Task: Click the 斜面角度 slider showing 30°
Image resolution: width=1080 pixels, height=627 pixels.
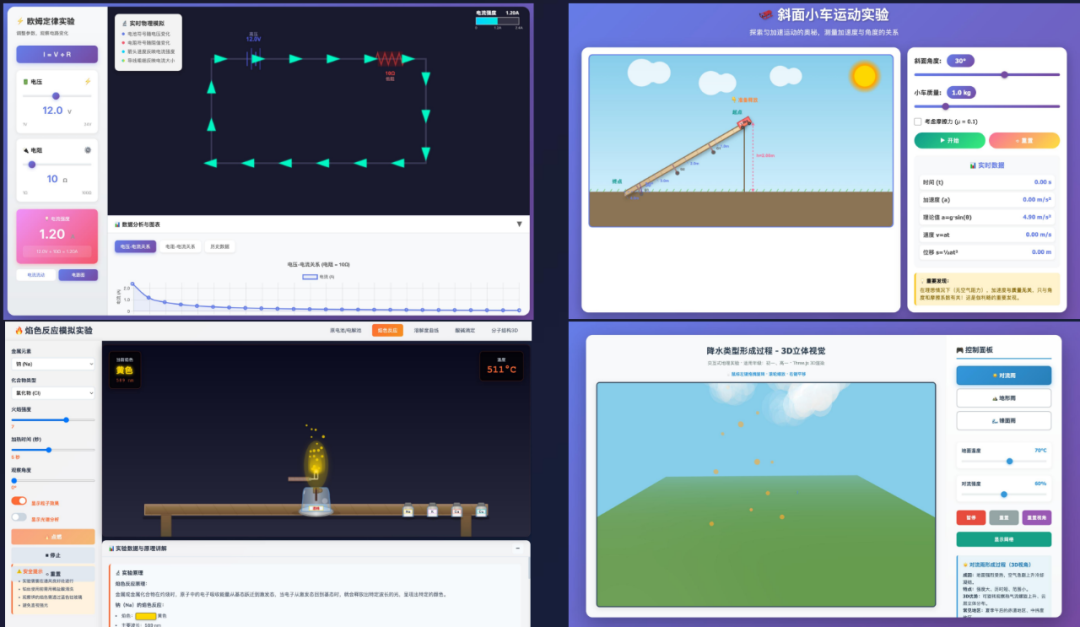Action: [986, 74]
